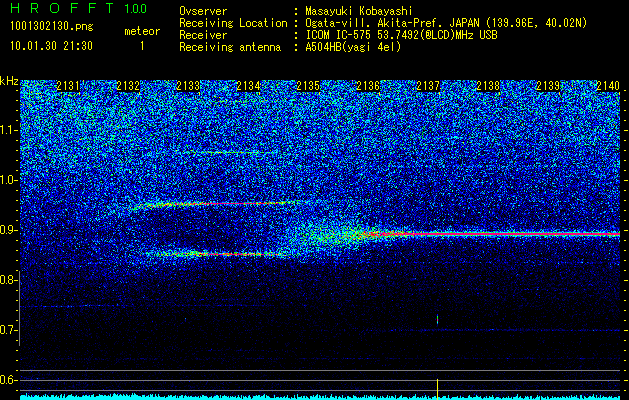This screenshot has width=629, height=400.
Task: Click the cyan signal level strip at bottom
Action: [x=320, y=397]
